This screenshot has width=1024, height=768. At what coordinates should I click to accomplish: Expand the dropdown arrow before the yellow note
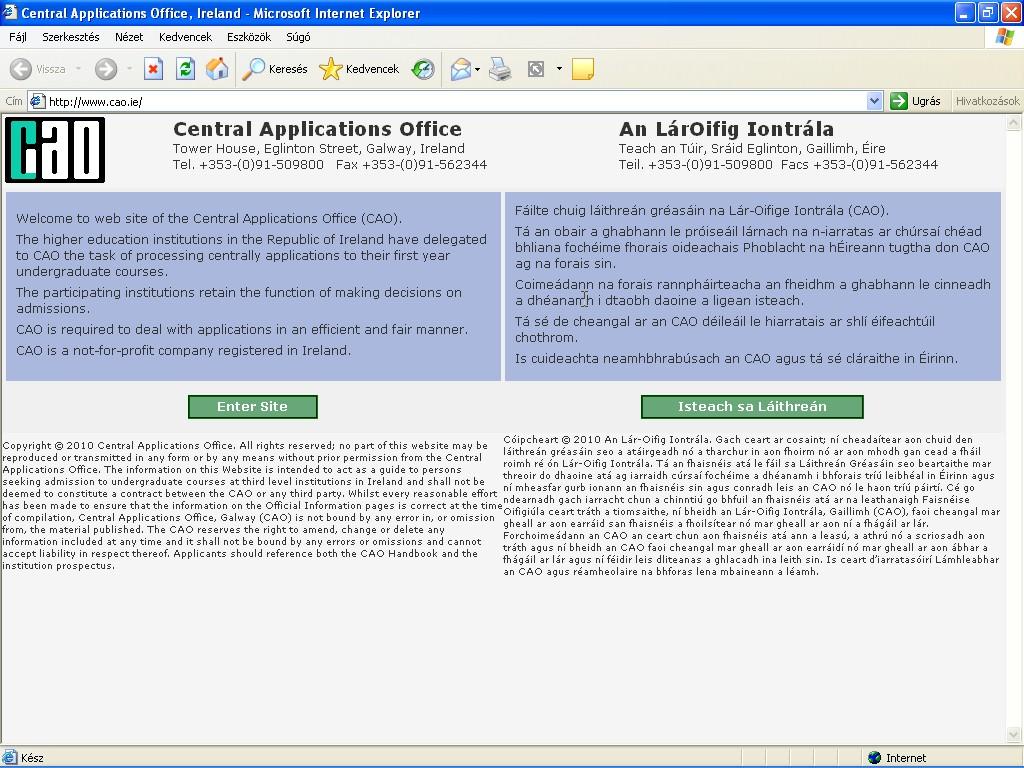point(559,69)
